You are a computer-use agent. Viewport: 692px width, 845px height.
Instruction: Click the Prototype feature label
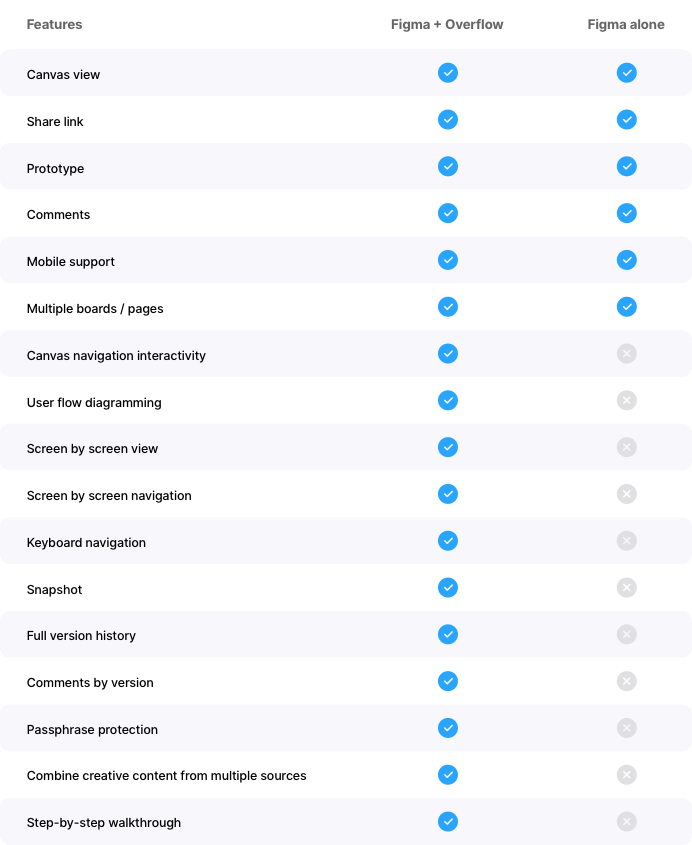(56, 169)
